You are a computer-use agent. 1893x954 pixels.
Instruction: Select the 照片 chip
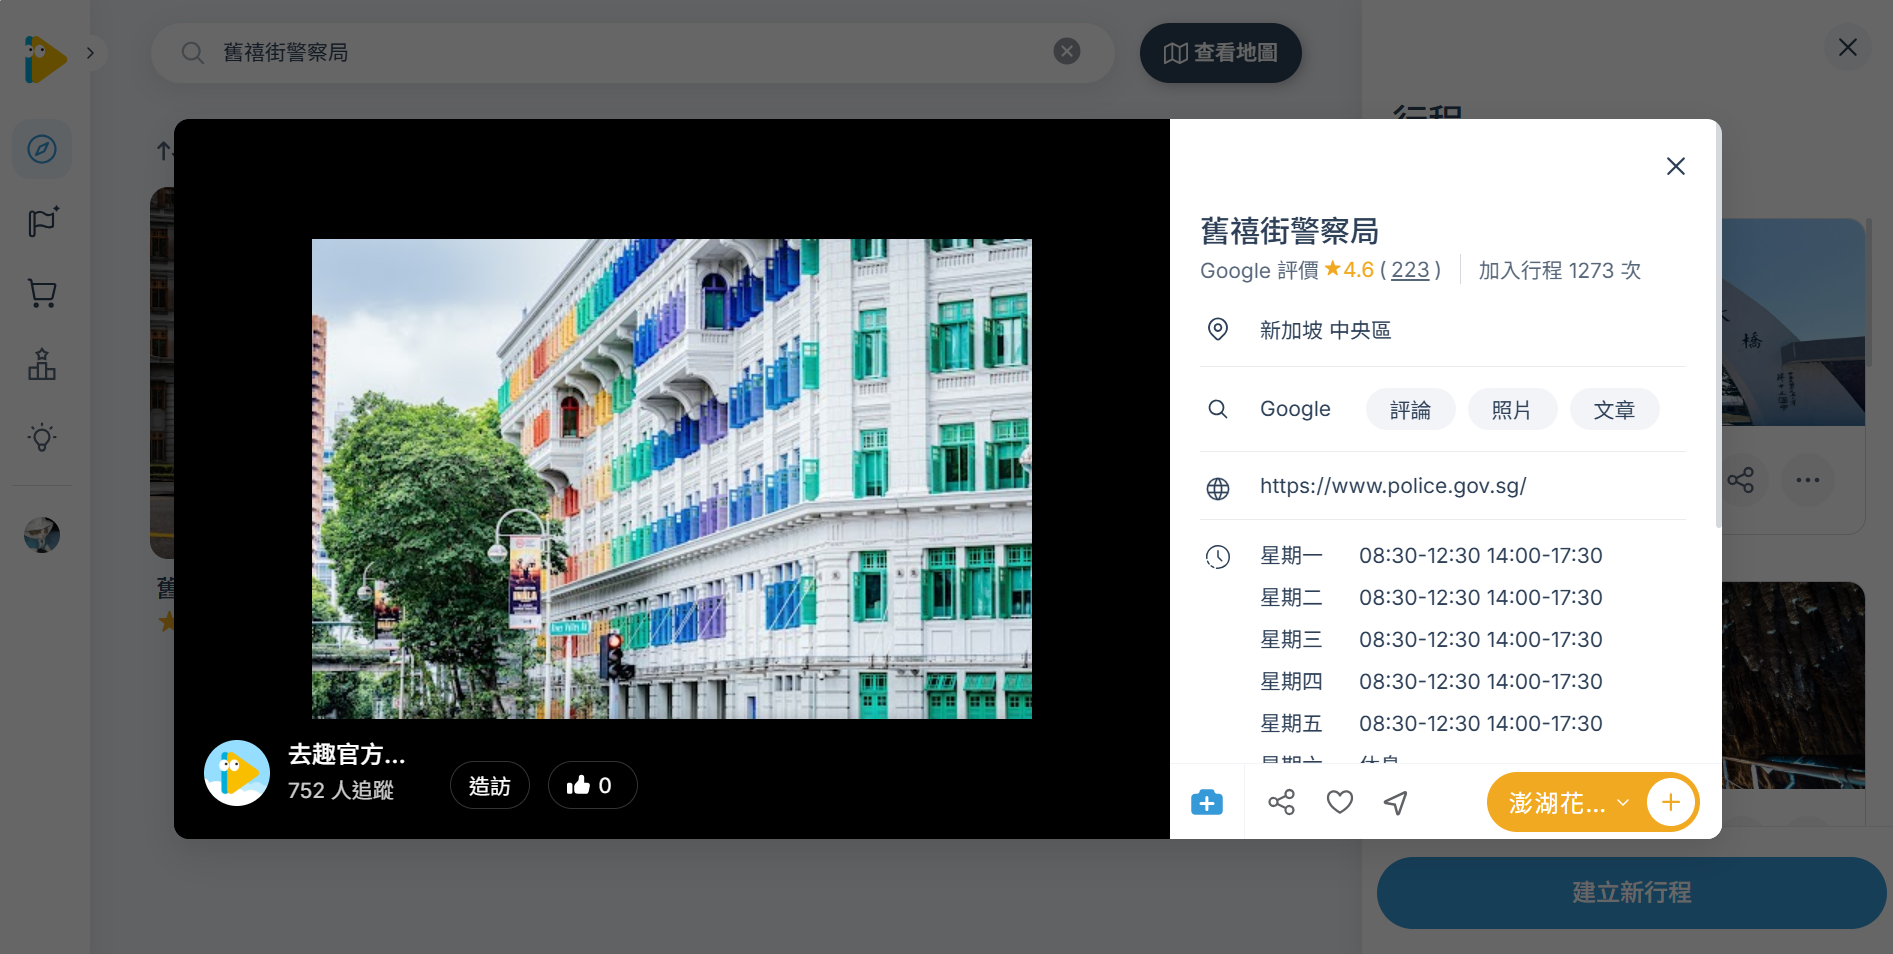1512,410
